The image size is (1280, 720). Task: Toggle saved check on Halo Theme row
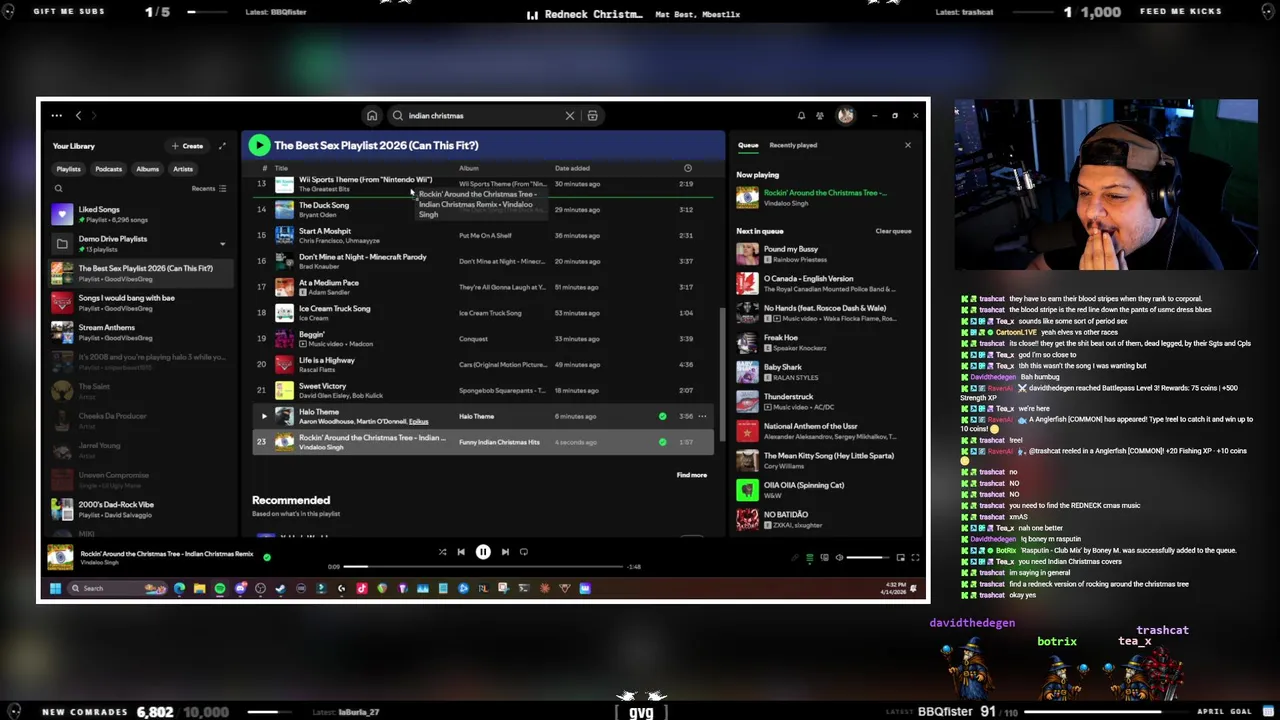tap(662, 416)
